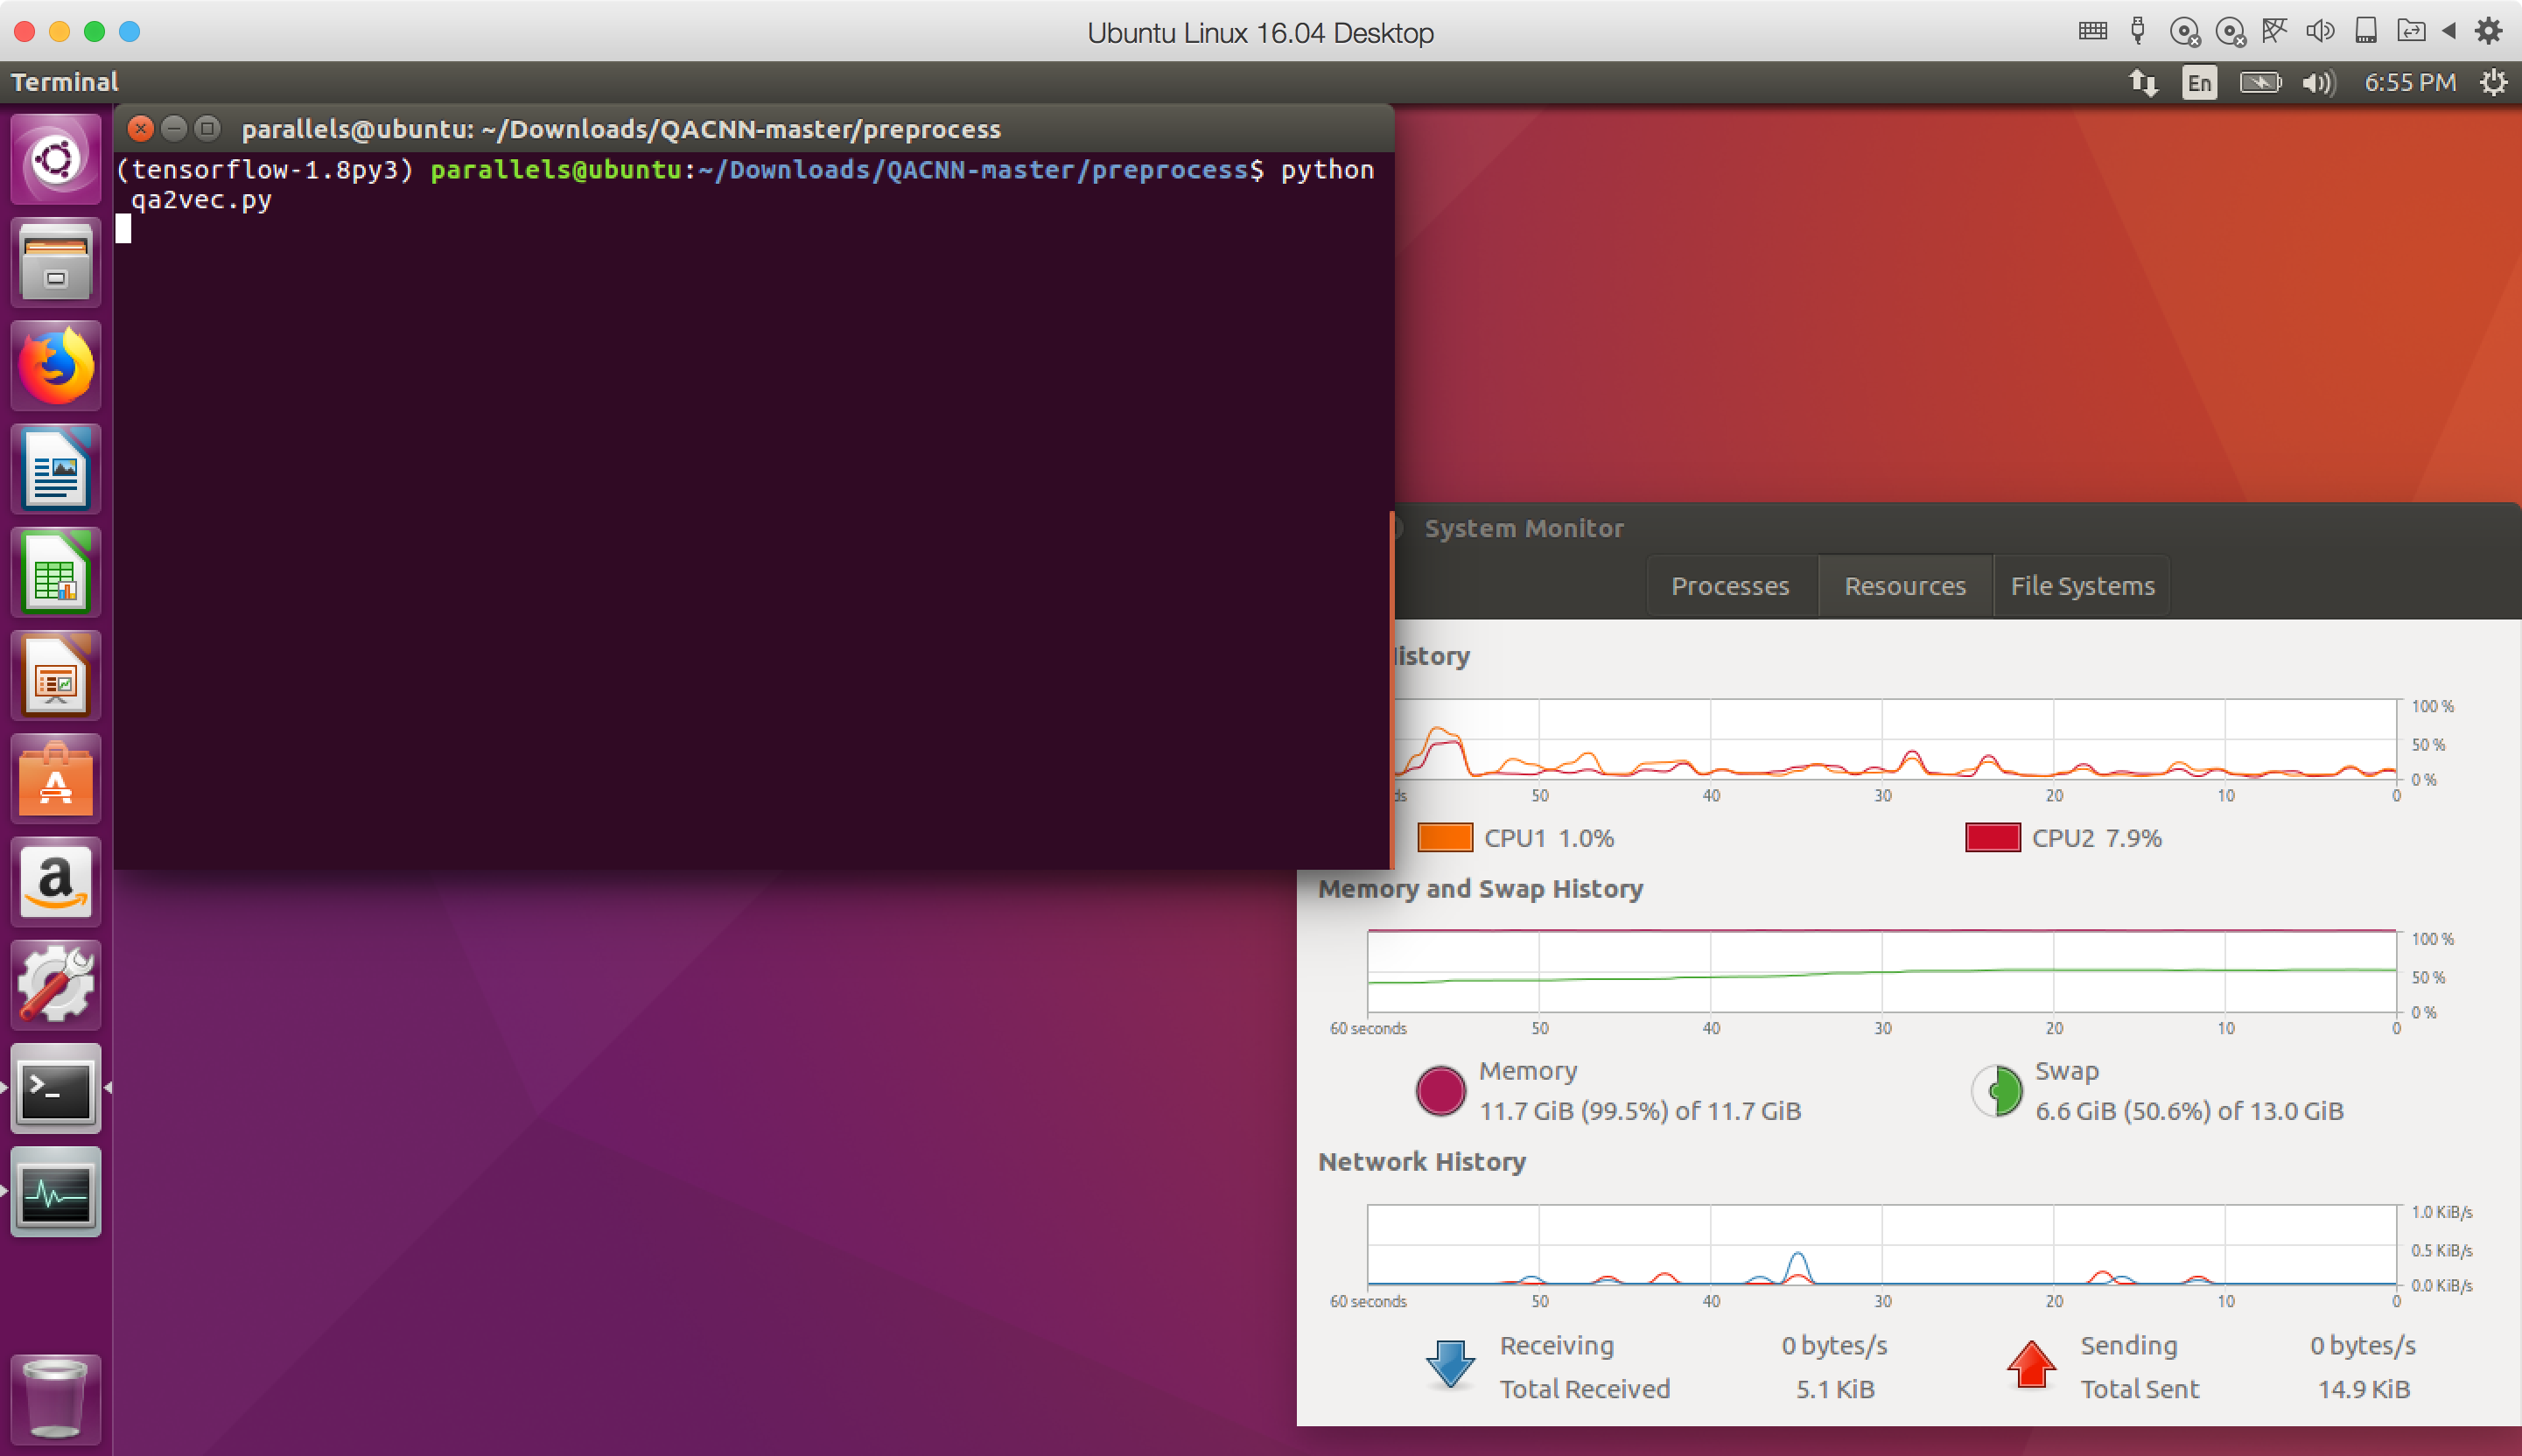Click the CPU1 orange color swatch

(1444, 838)
